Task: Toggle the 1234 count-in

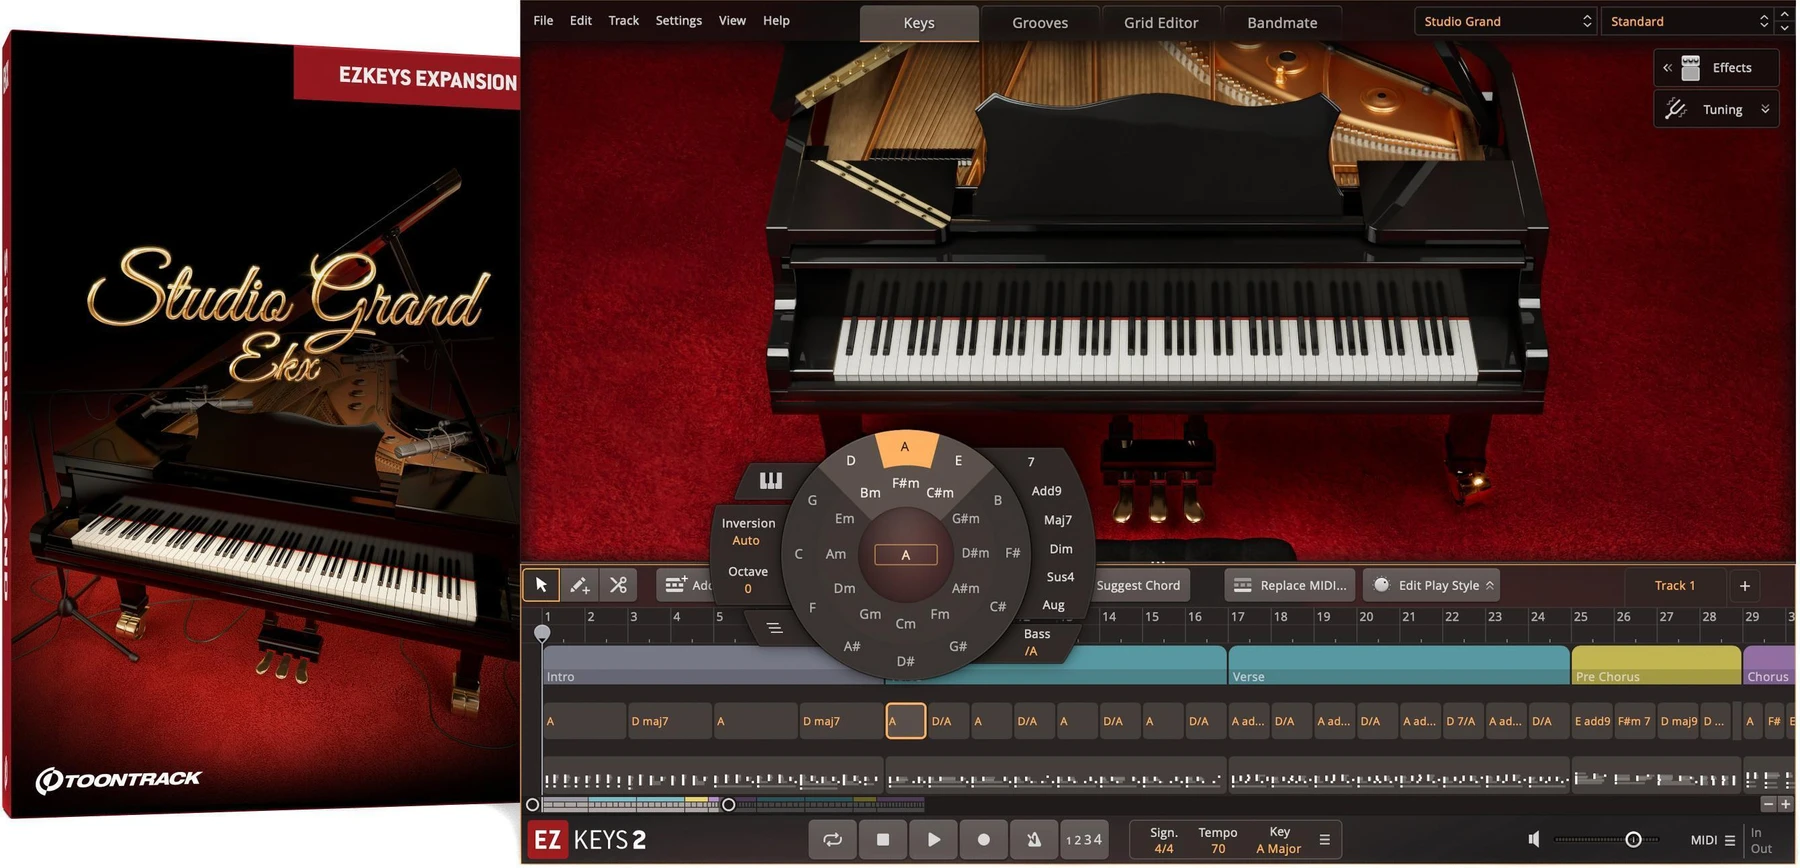Action: point(1084,840)
